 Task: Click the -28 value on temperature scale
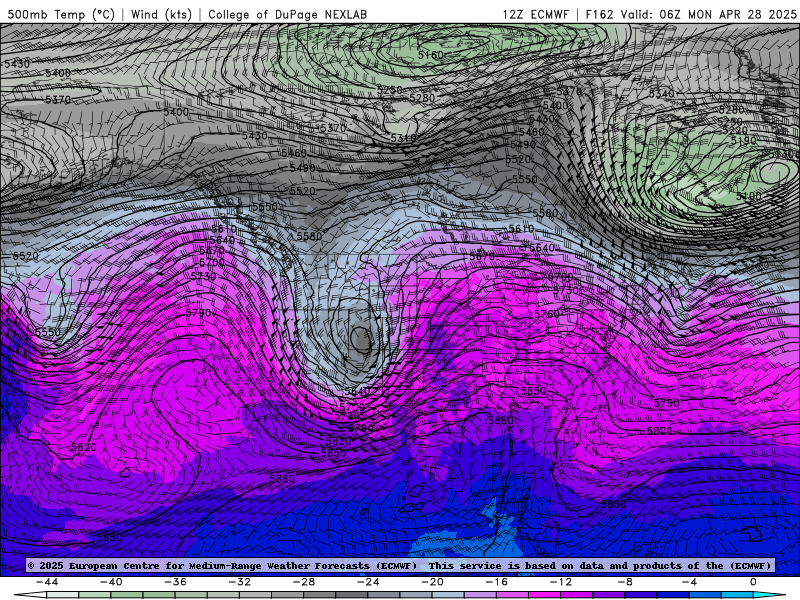click(x=304, y=582)
